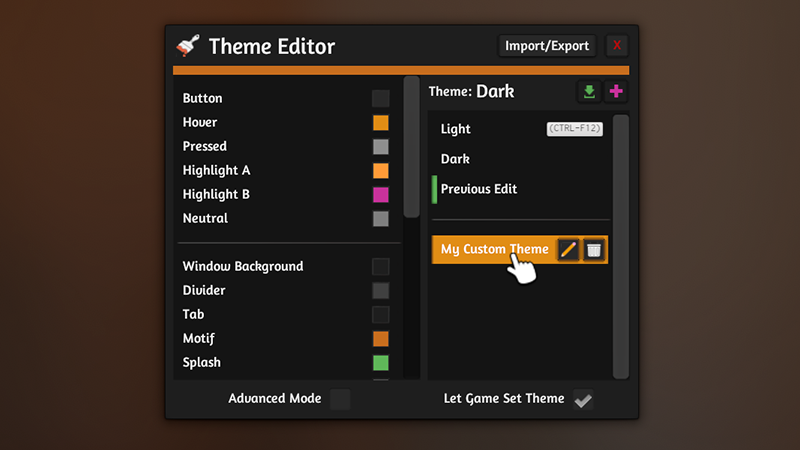
Task: Open the Highlight B magenta swatch
Action: click(381, 194)
